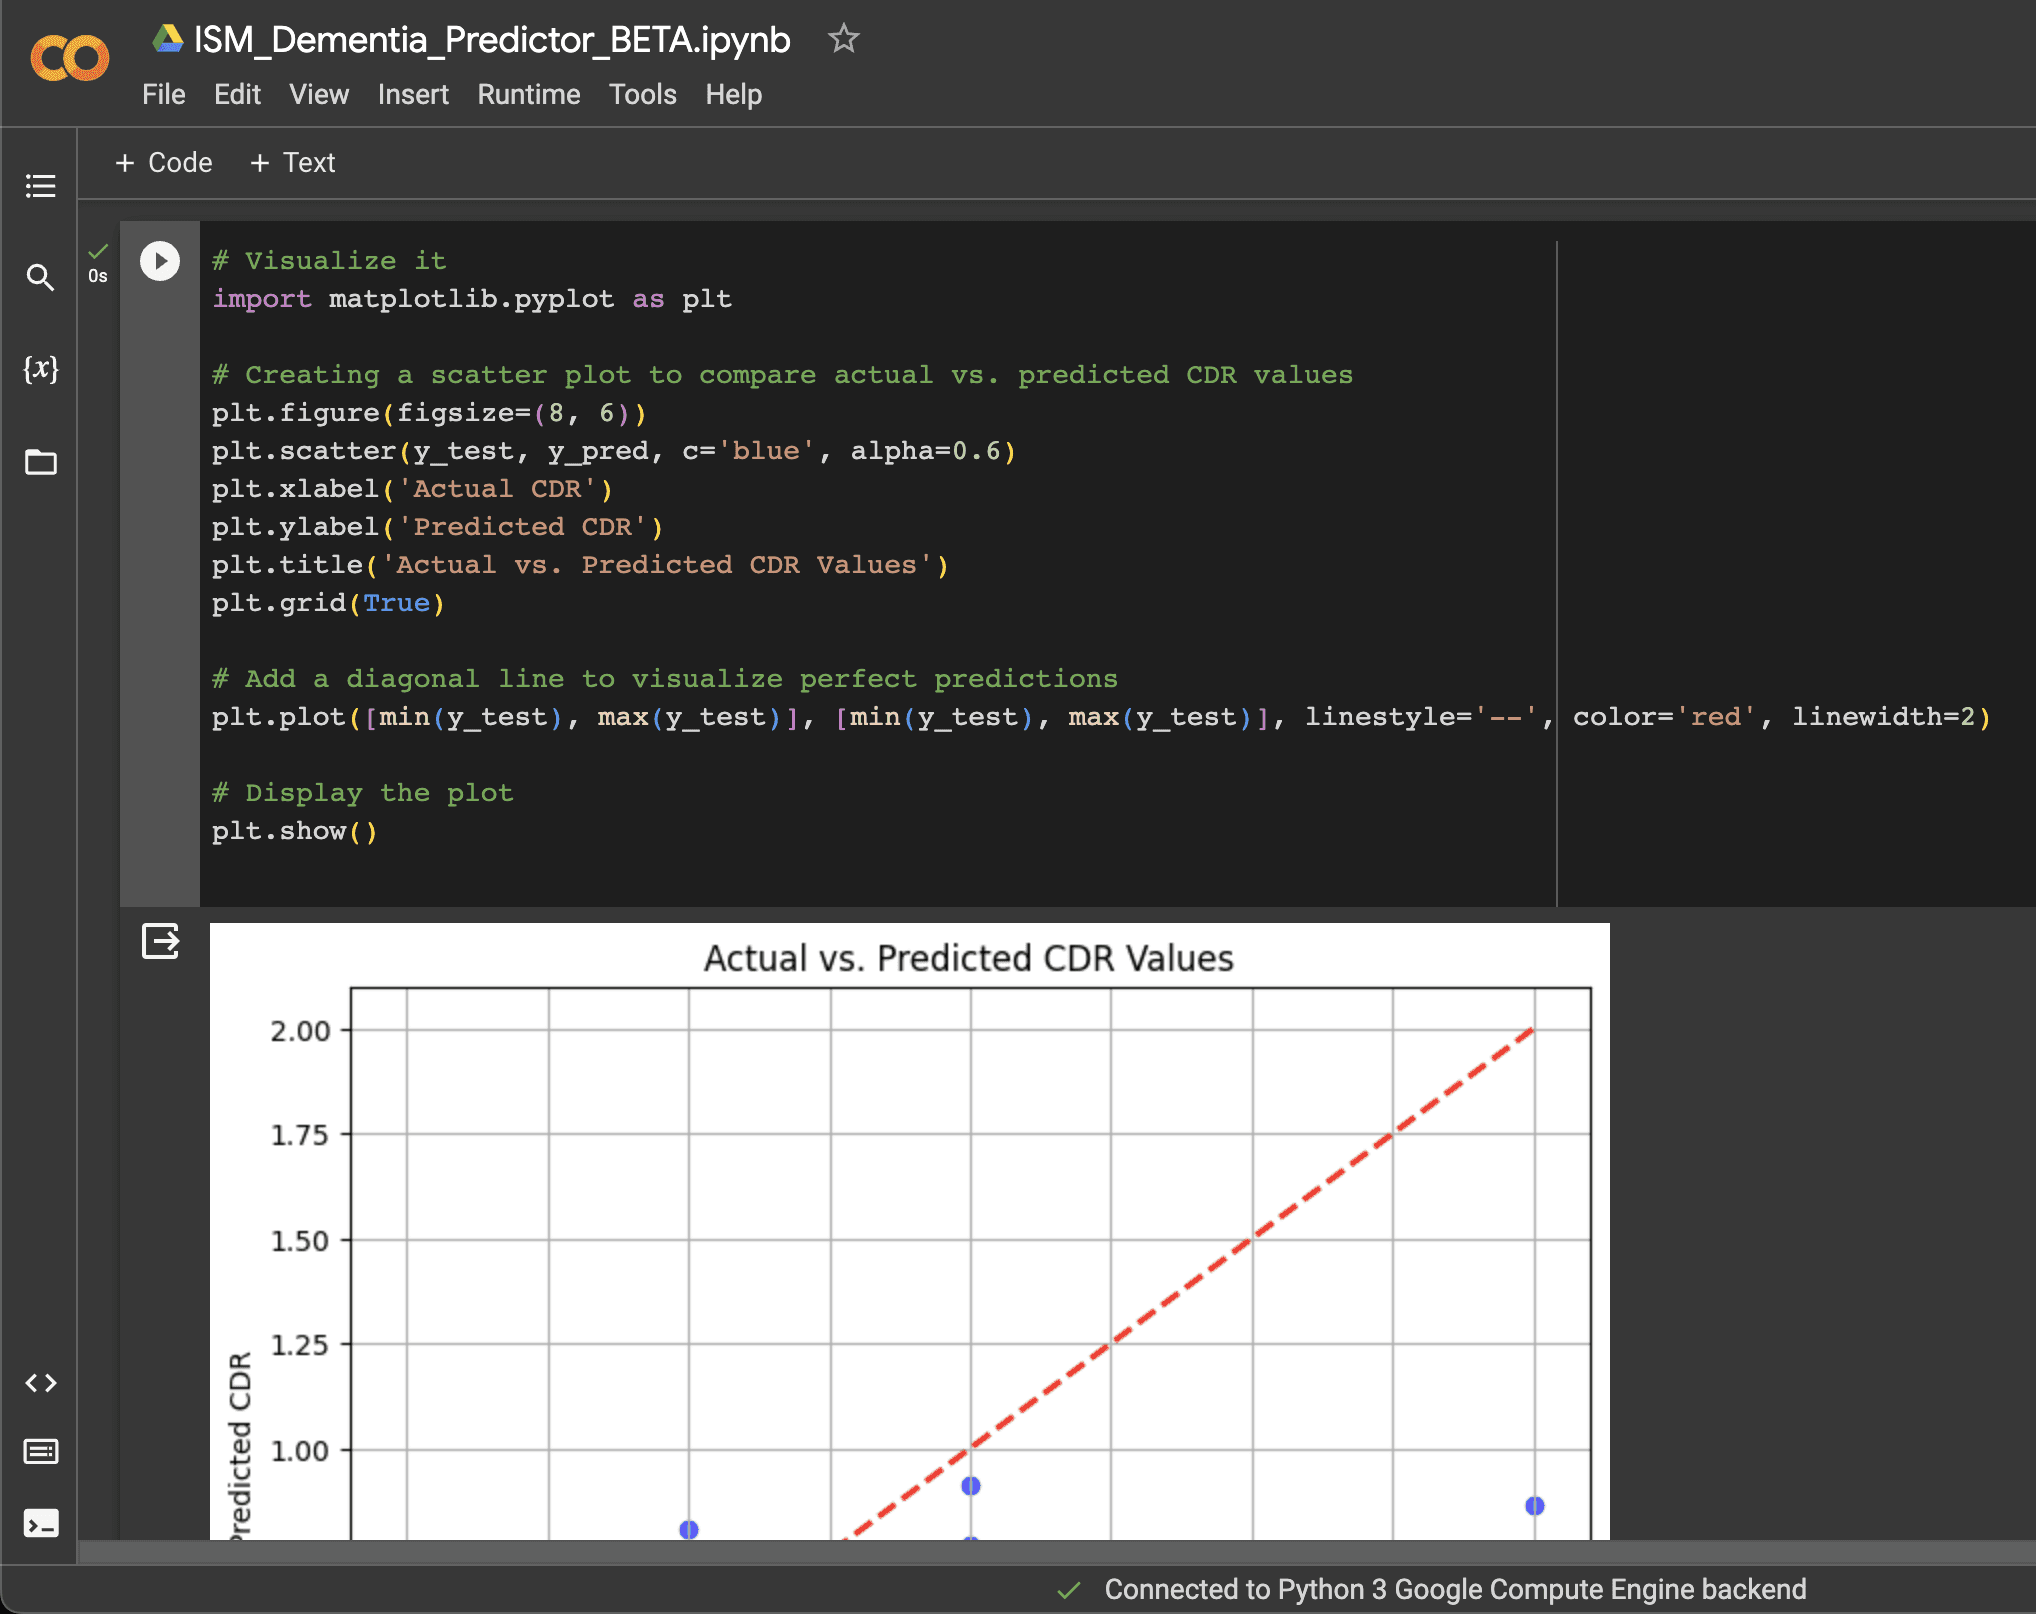
Task: Run the visualization code cell
Action: 160,261
